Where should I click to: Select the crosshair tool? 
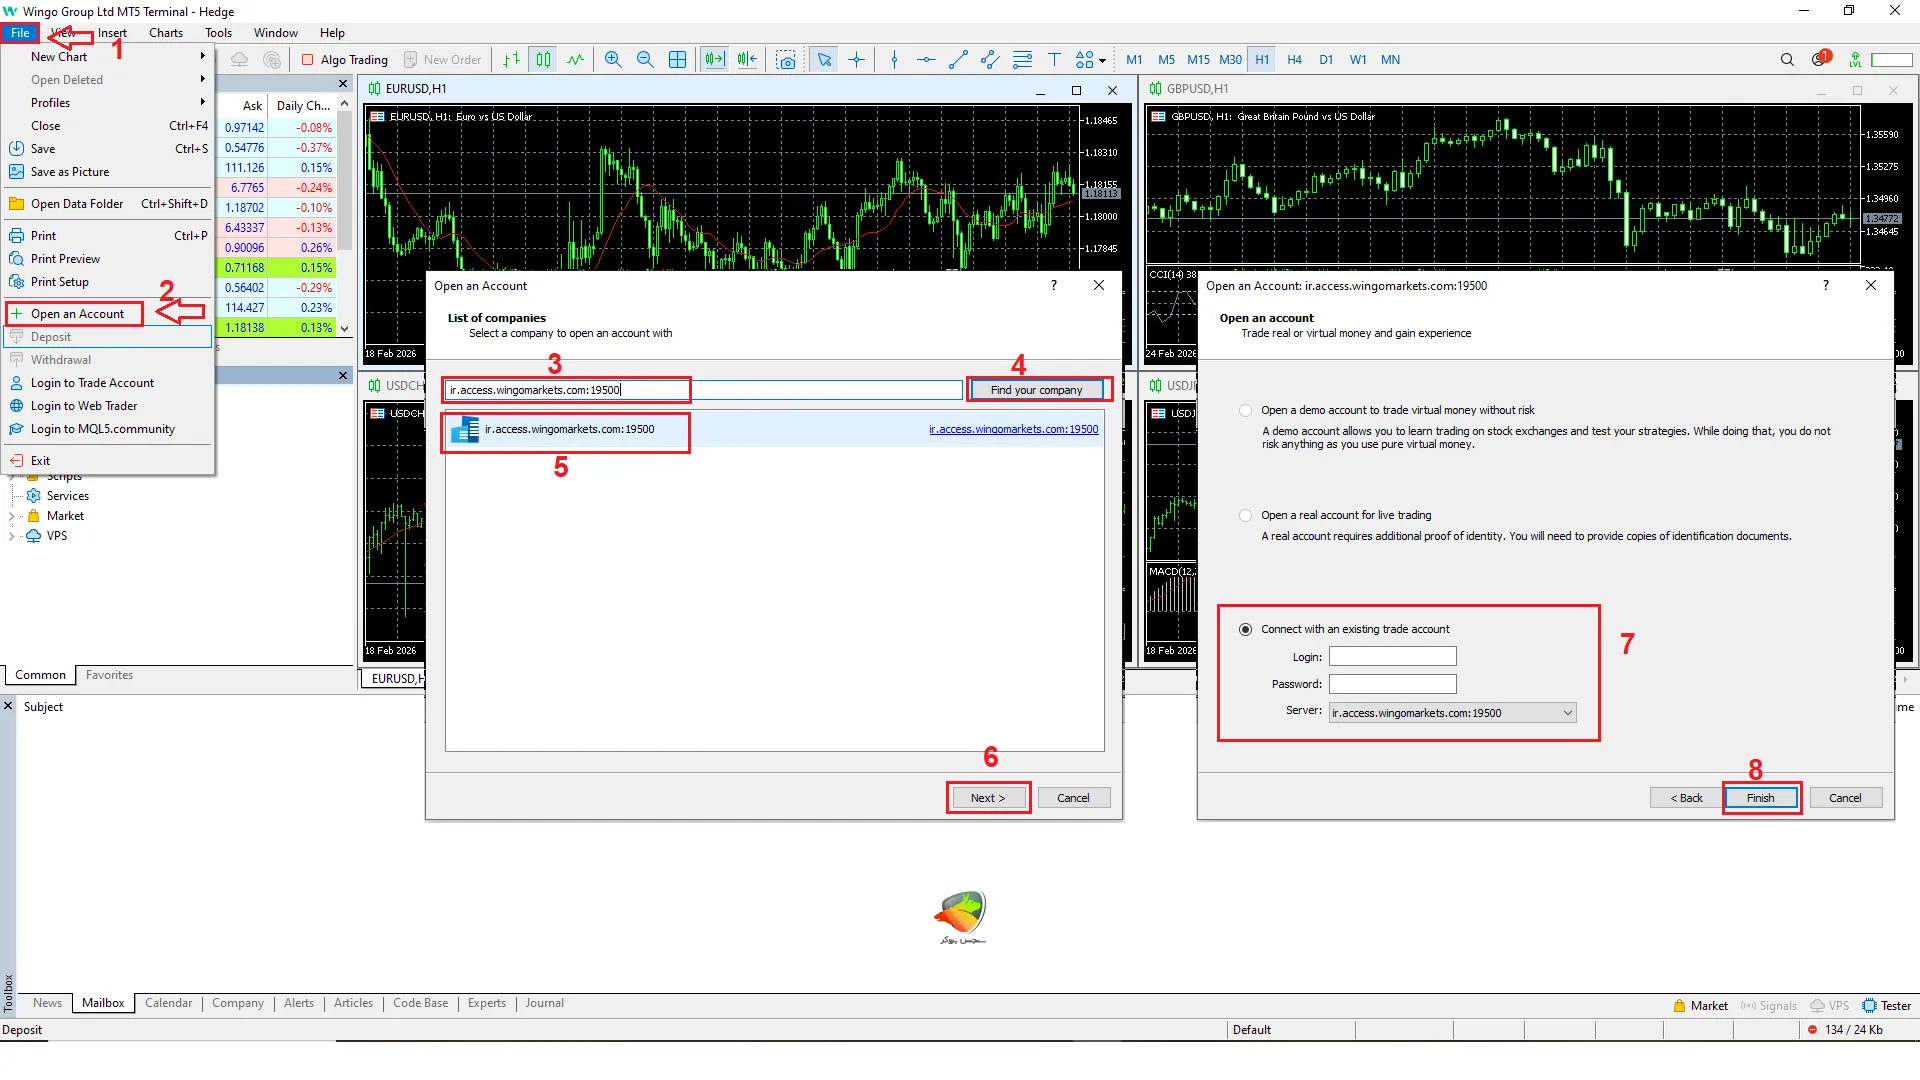(x=857, y=60)
